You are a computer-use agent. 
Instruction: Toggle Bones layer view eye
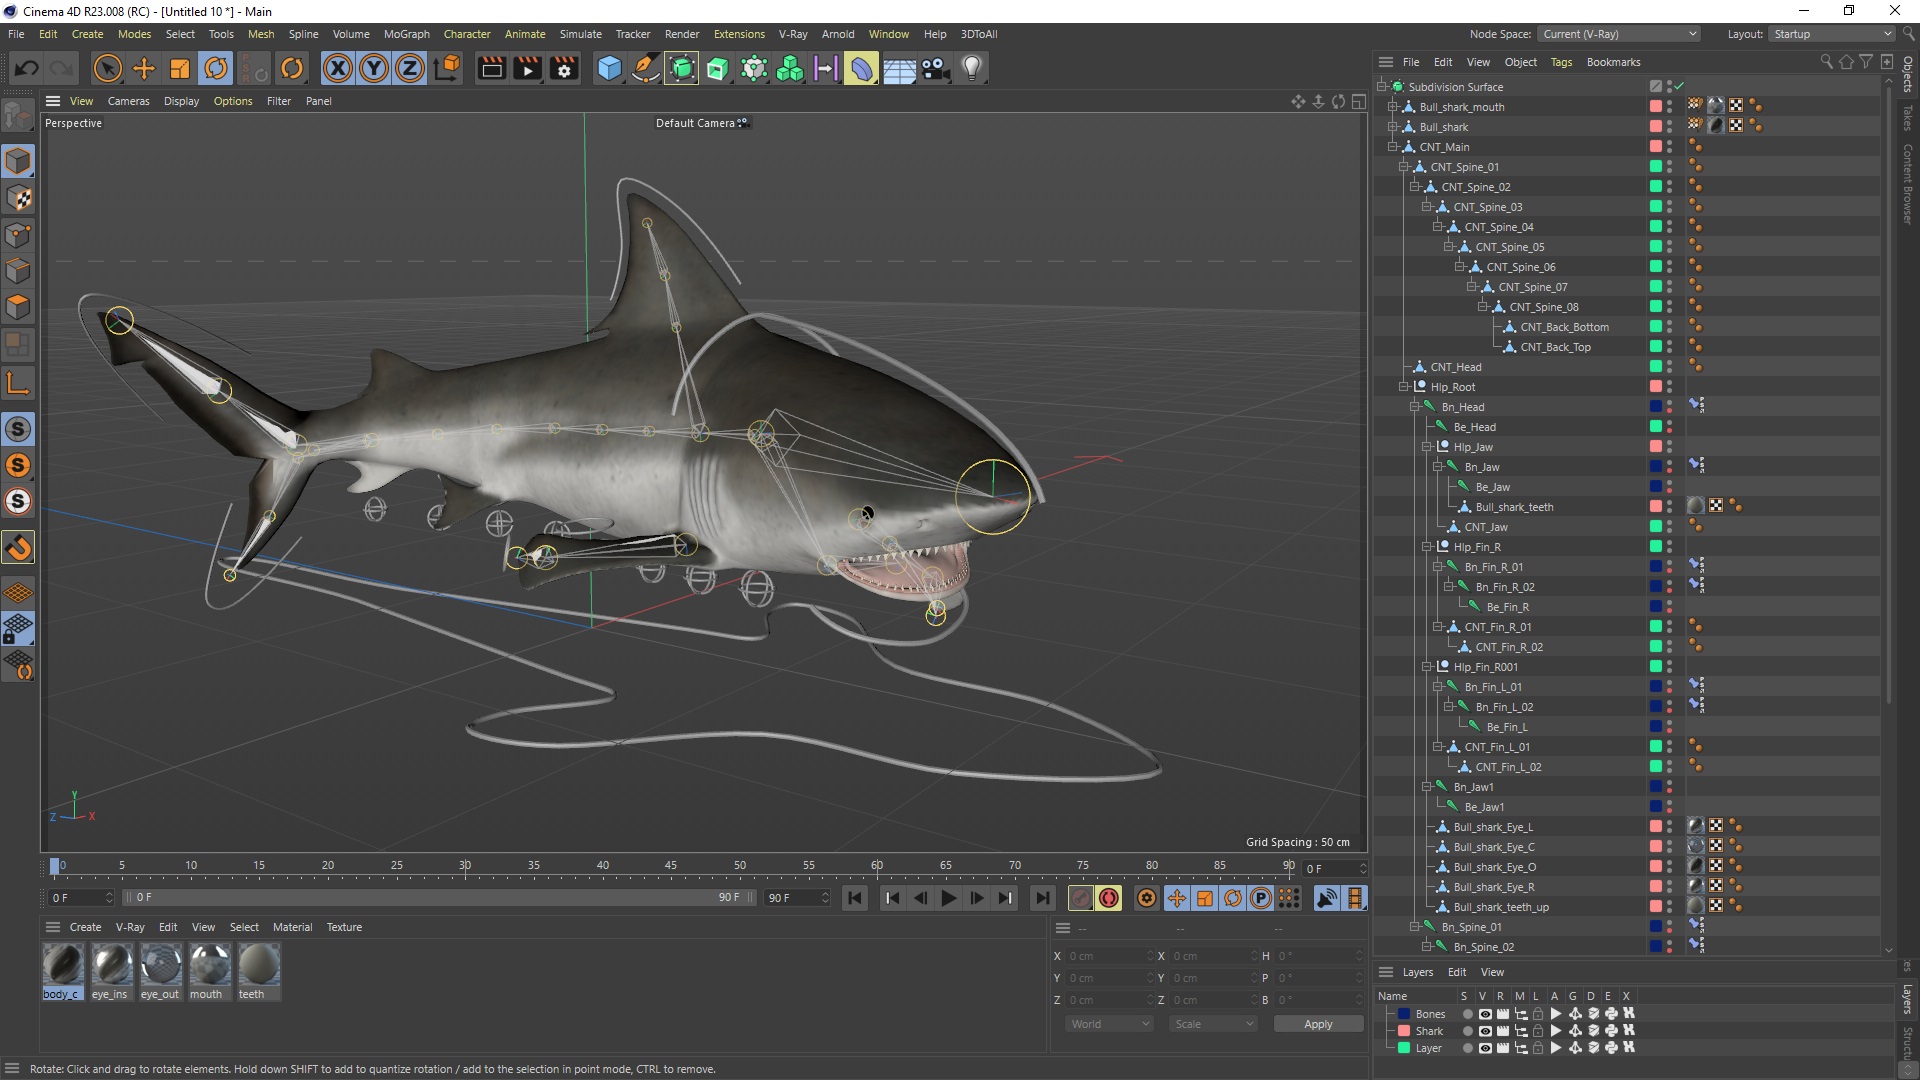1485,1014
